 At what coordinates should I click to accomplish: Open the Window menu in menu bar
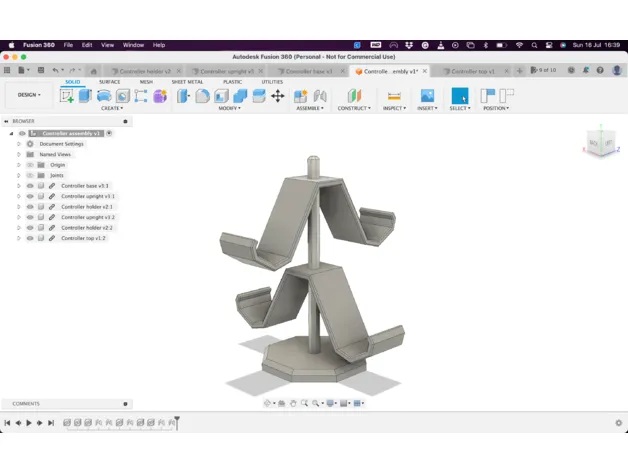133,45
